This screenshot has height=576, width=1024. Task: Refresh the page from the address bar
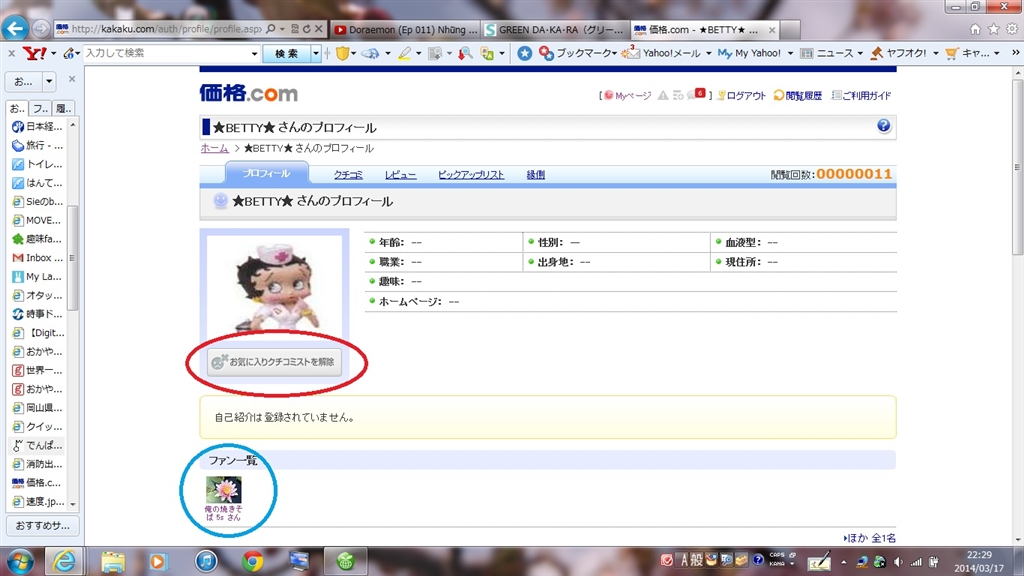(306, 29)
